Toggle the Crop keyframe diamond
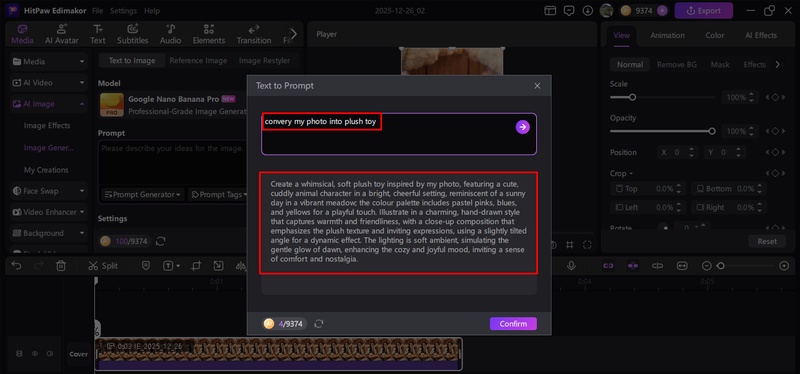This screenshot has width=800, height=374. click(x=775, y=173)
